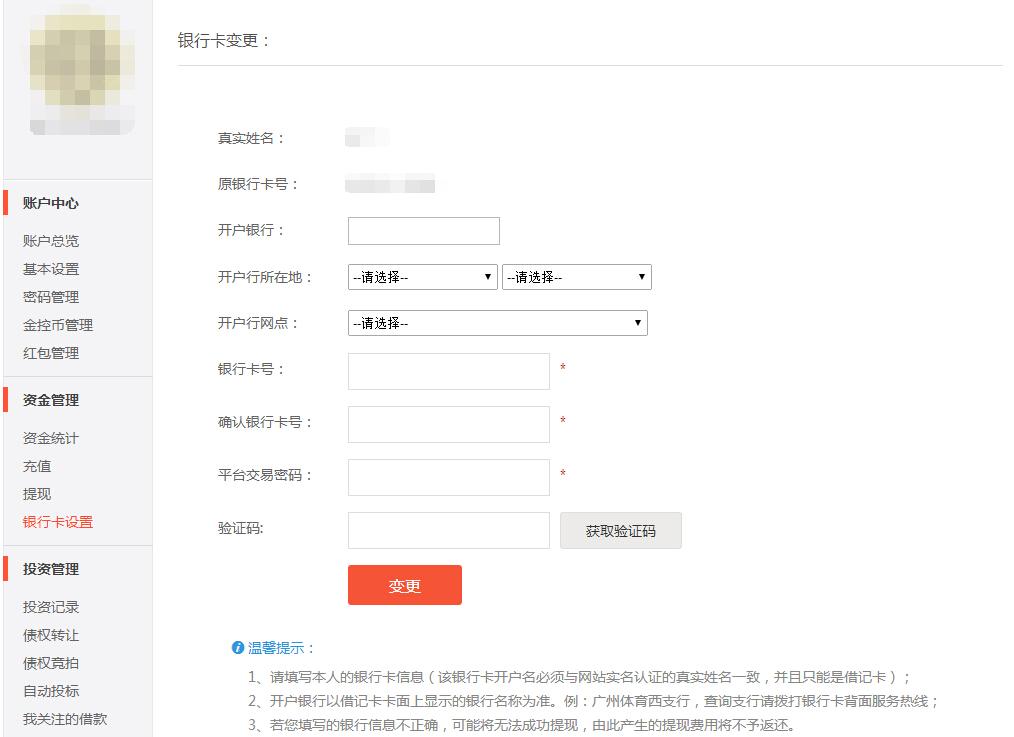1014x737 pixels.
Task: Click the 开户银行 text field
Action: coord(423,231)
